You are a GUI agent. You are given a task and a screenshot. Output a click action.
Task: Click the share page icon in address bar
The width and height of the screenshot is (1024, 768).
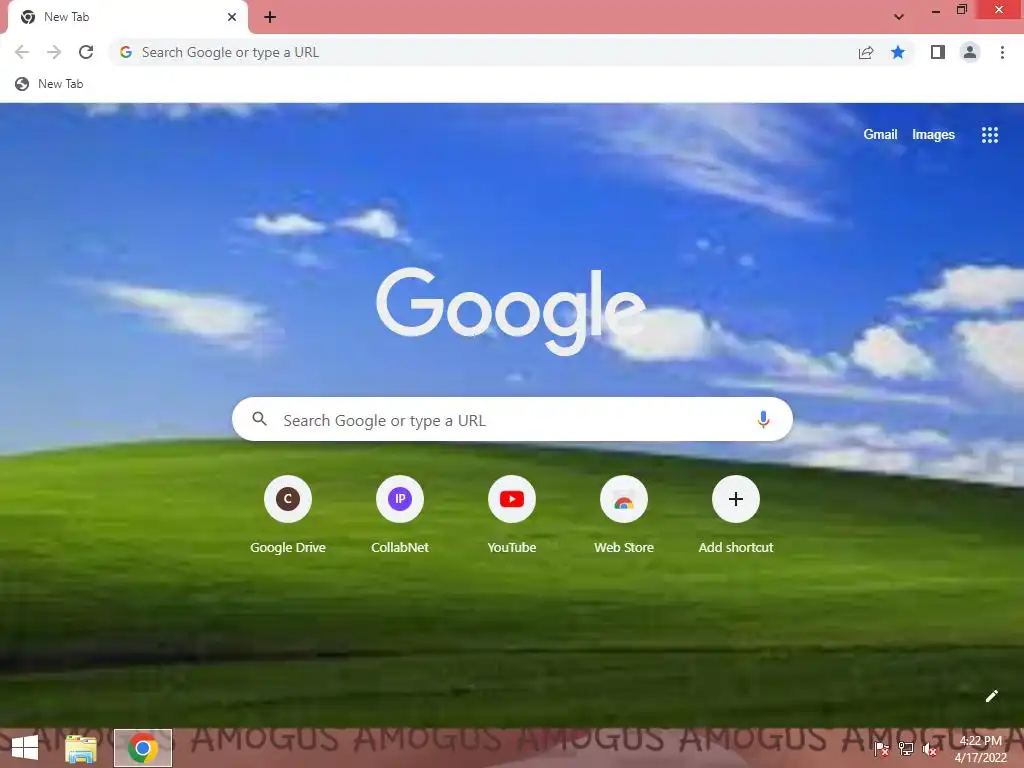coord(866,52)
